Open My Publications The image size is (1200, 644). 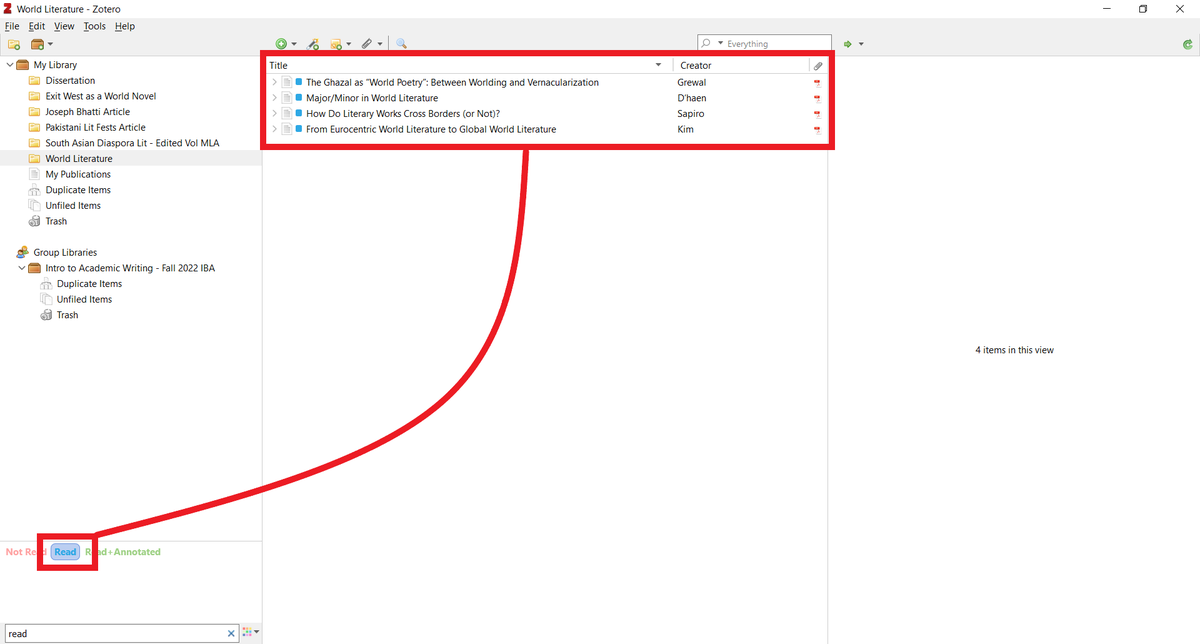tap(78, 174)
